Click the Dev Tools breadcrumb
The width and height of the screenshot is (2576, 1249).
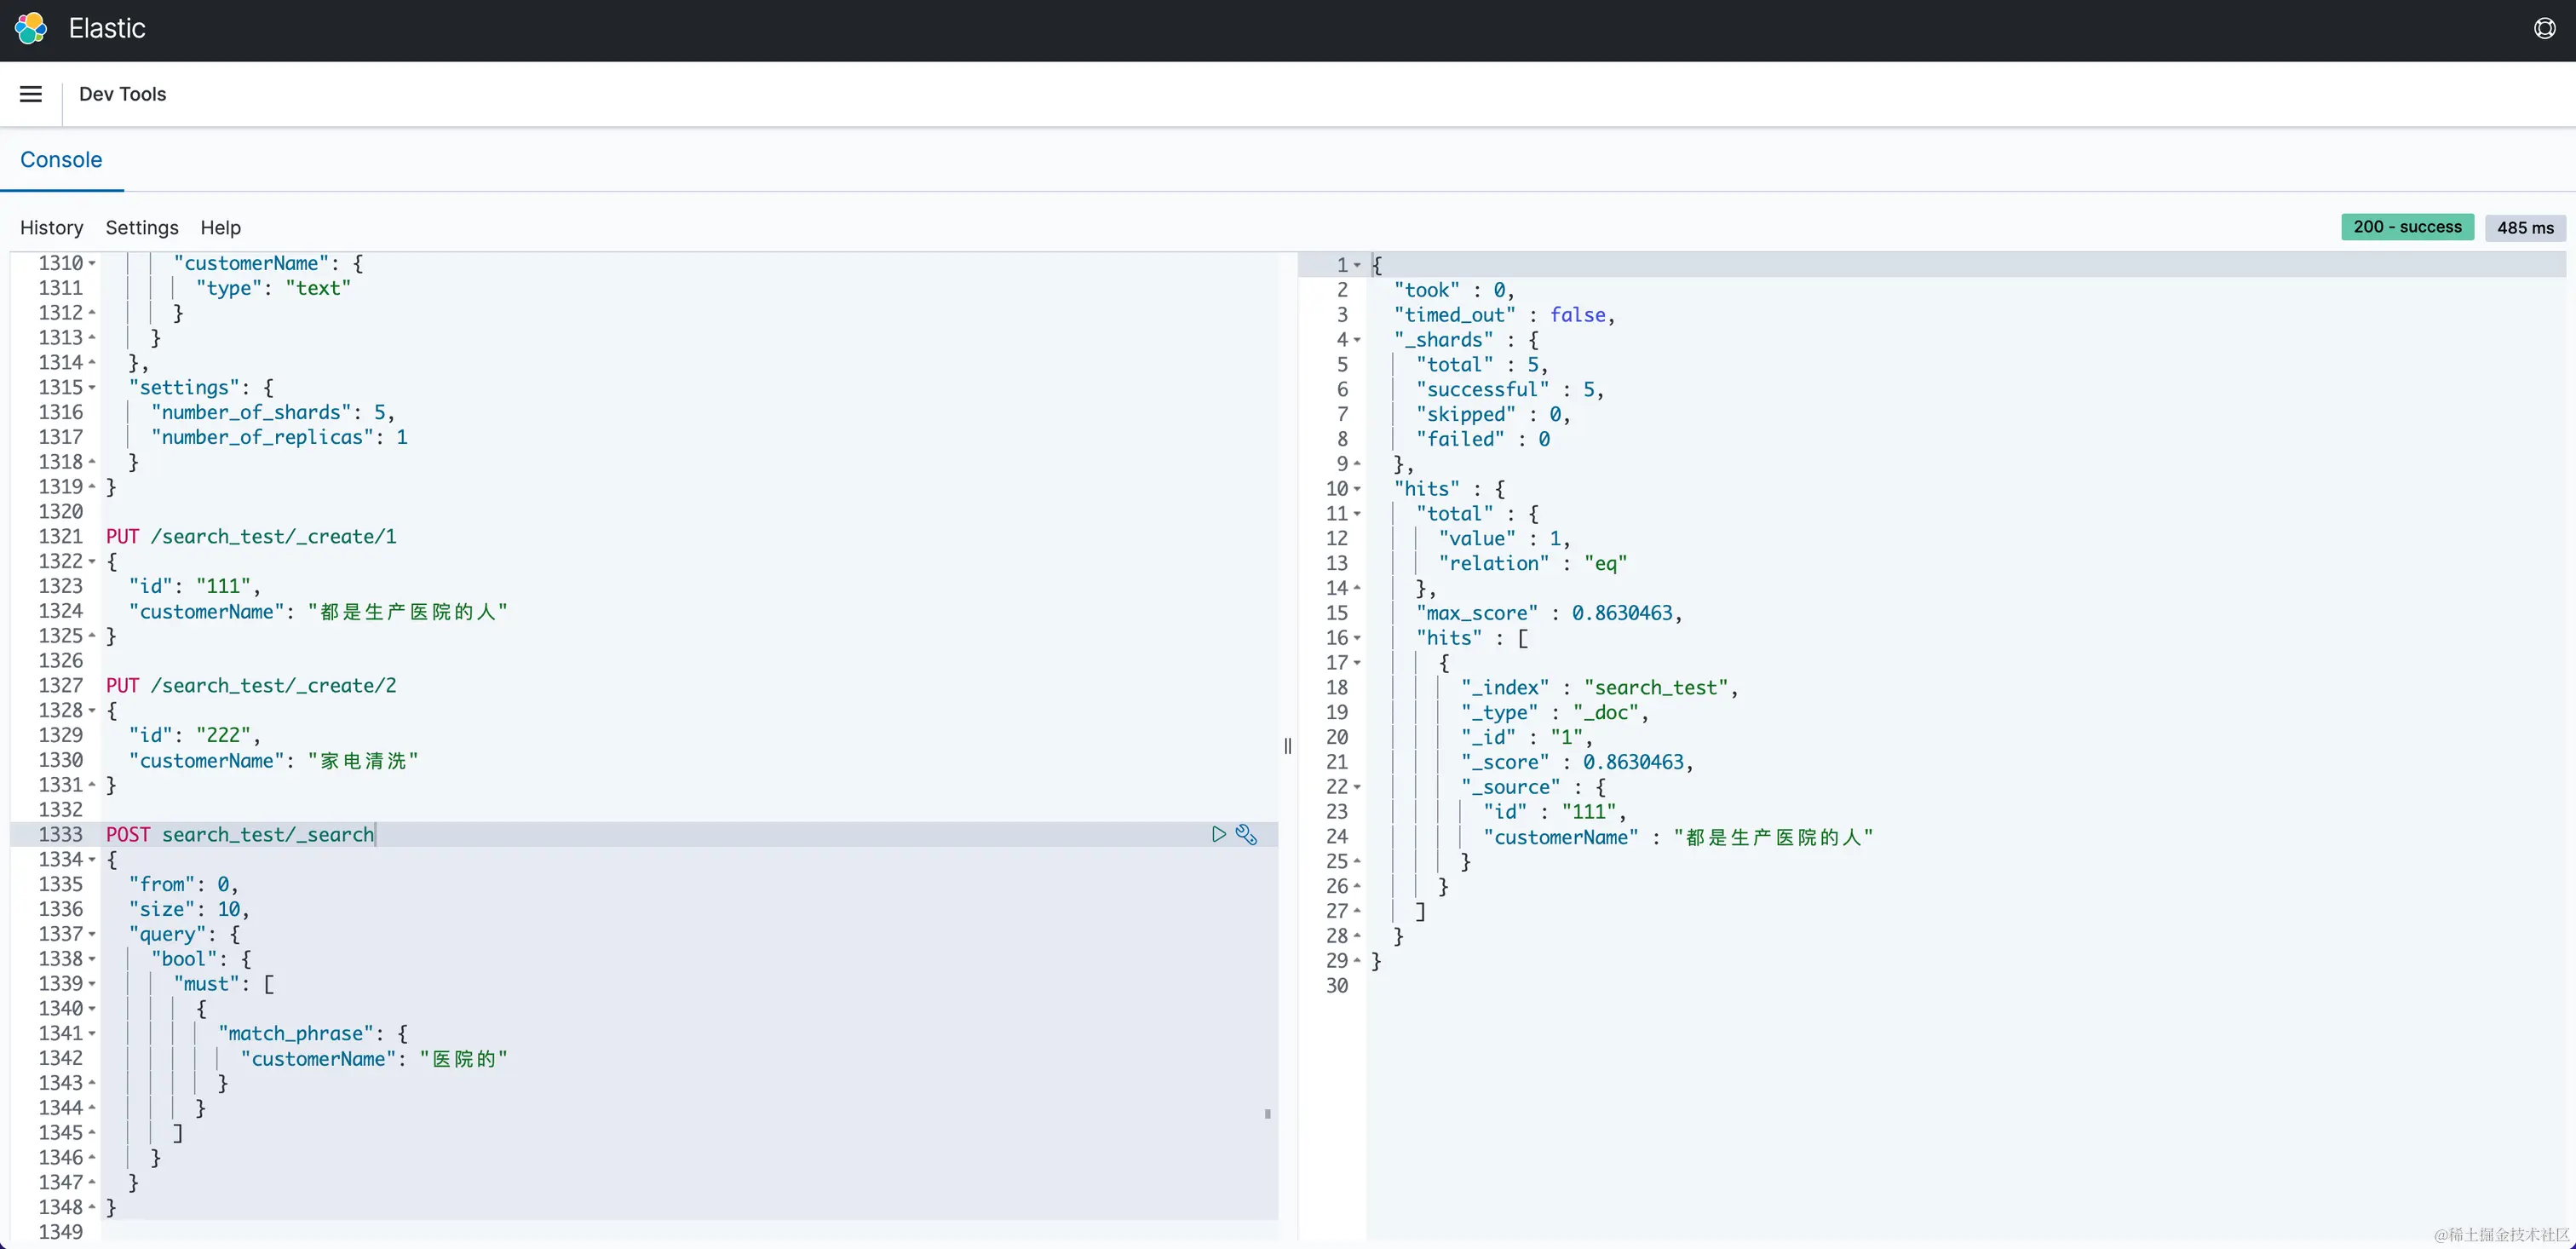[x=122, y=94]
